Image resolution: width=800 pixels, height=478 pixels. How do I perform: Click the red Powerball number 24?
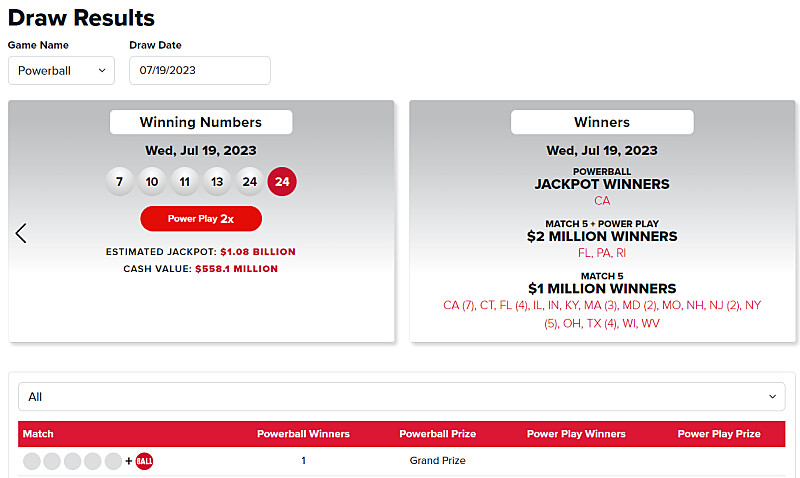click(x=282, y=182)
